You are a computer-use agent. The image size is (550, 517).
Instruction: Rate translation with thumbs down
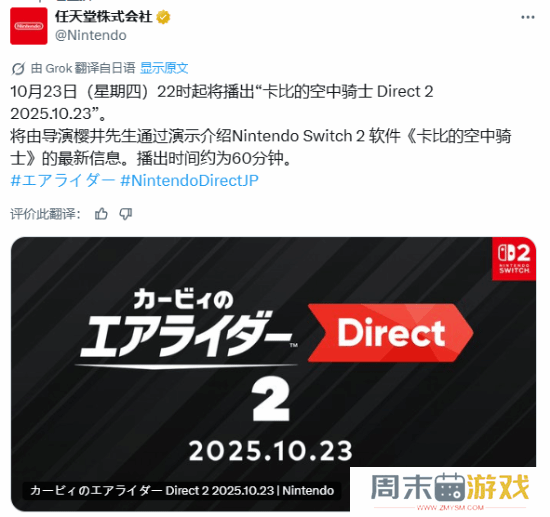[x=126, y=214]
